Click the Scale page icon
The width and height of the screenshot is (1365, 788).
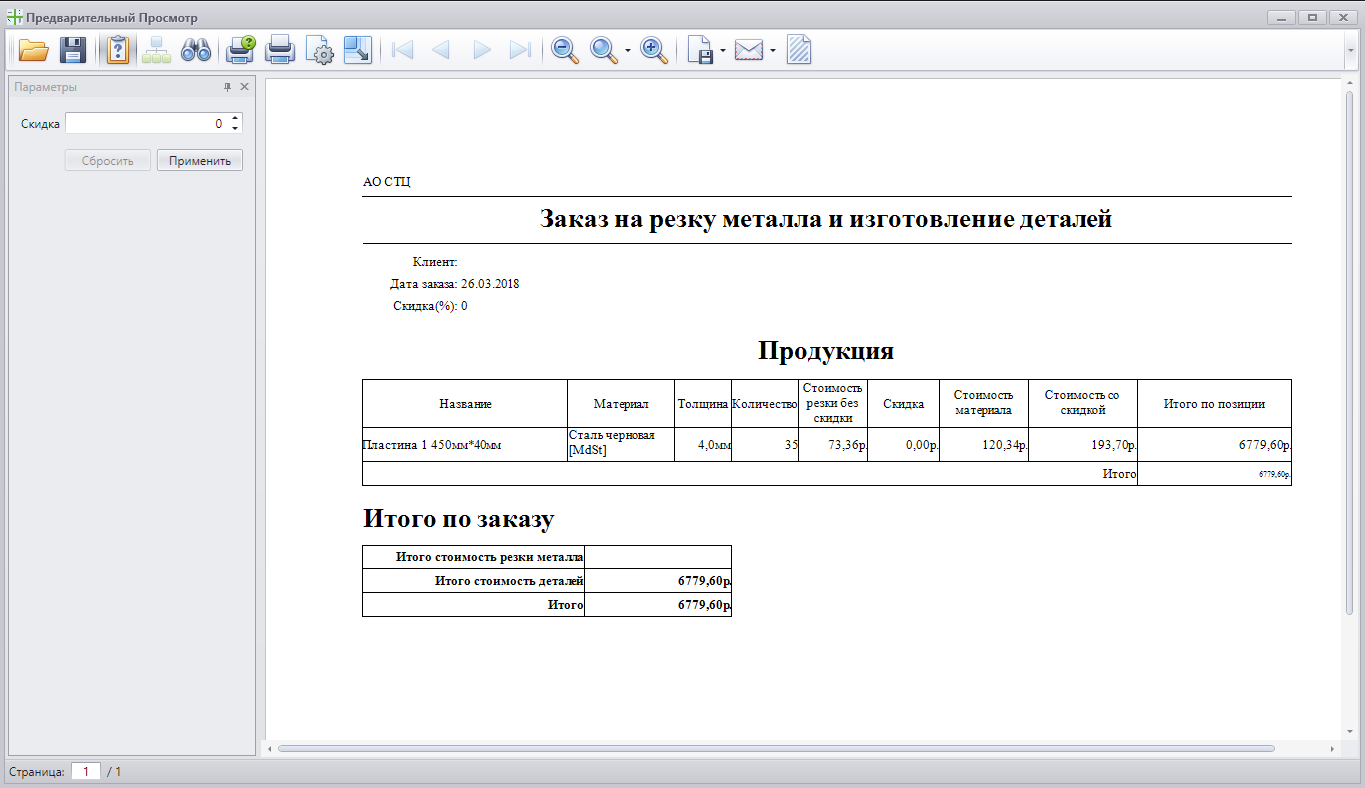(357, 50)
